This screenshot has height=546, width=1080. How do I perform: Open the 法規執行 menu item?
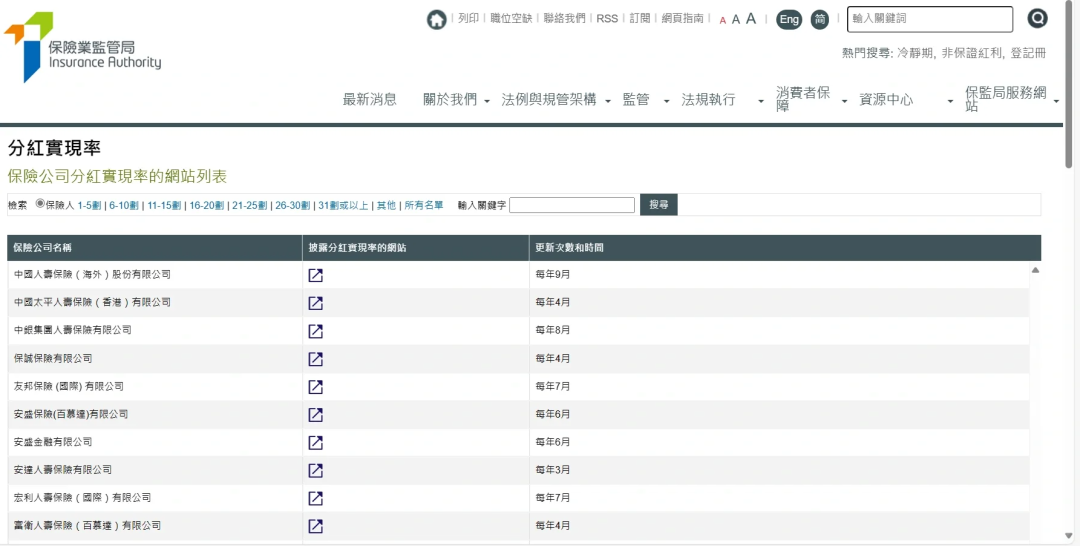pos(708,100)
